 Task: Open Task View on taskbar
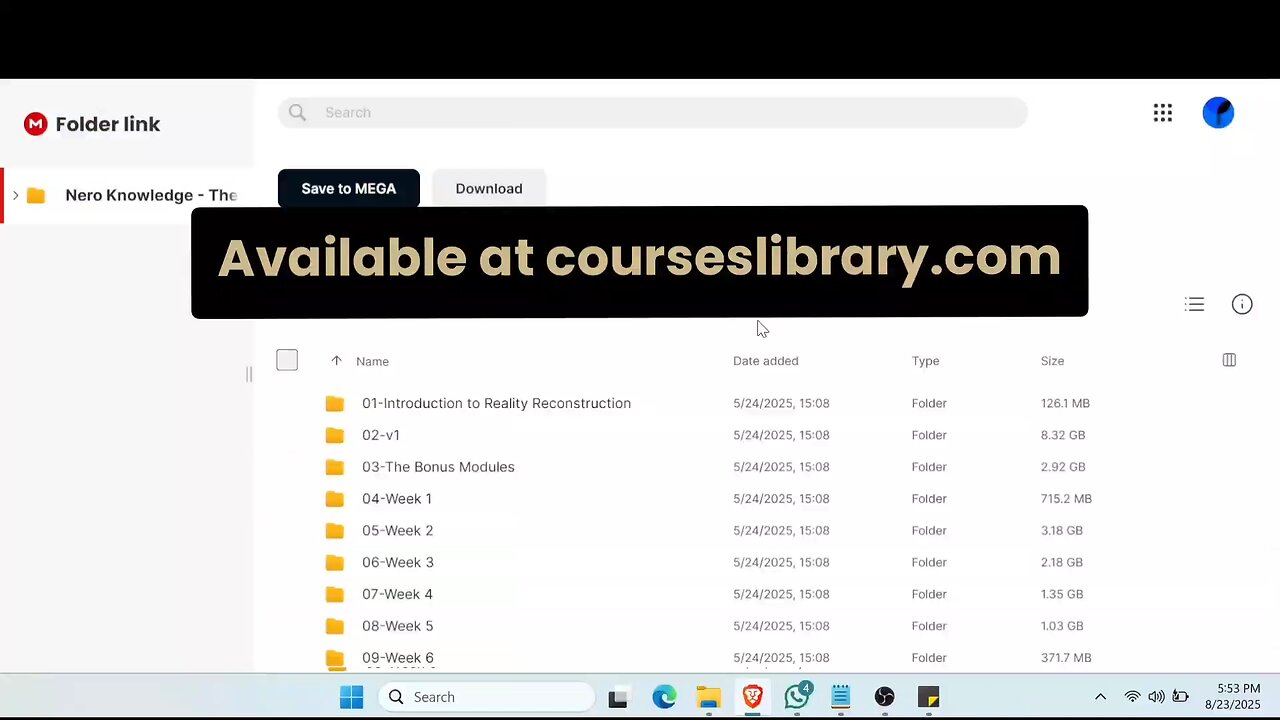pyautogui.click(x=617, y=697)
